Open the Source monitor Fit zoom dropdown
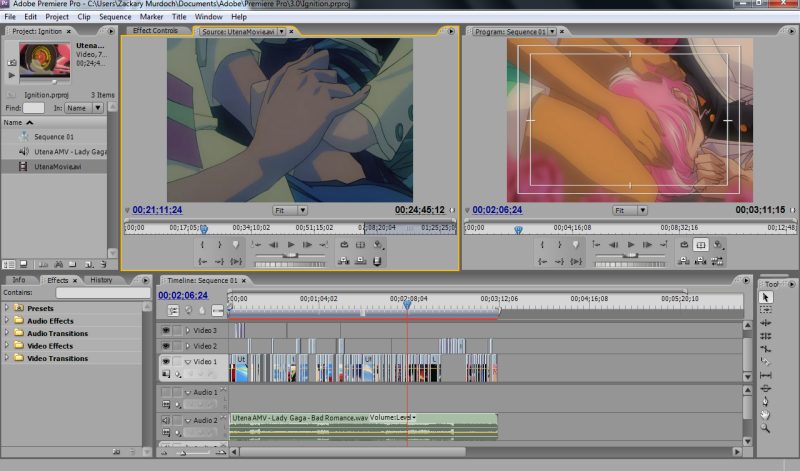 tap(290, 210)
